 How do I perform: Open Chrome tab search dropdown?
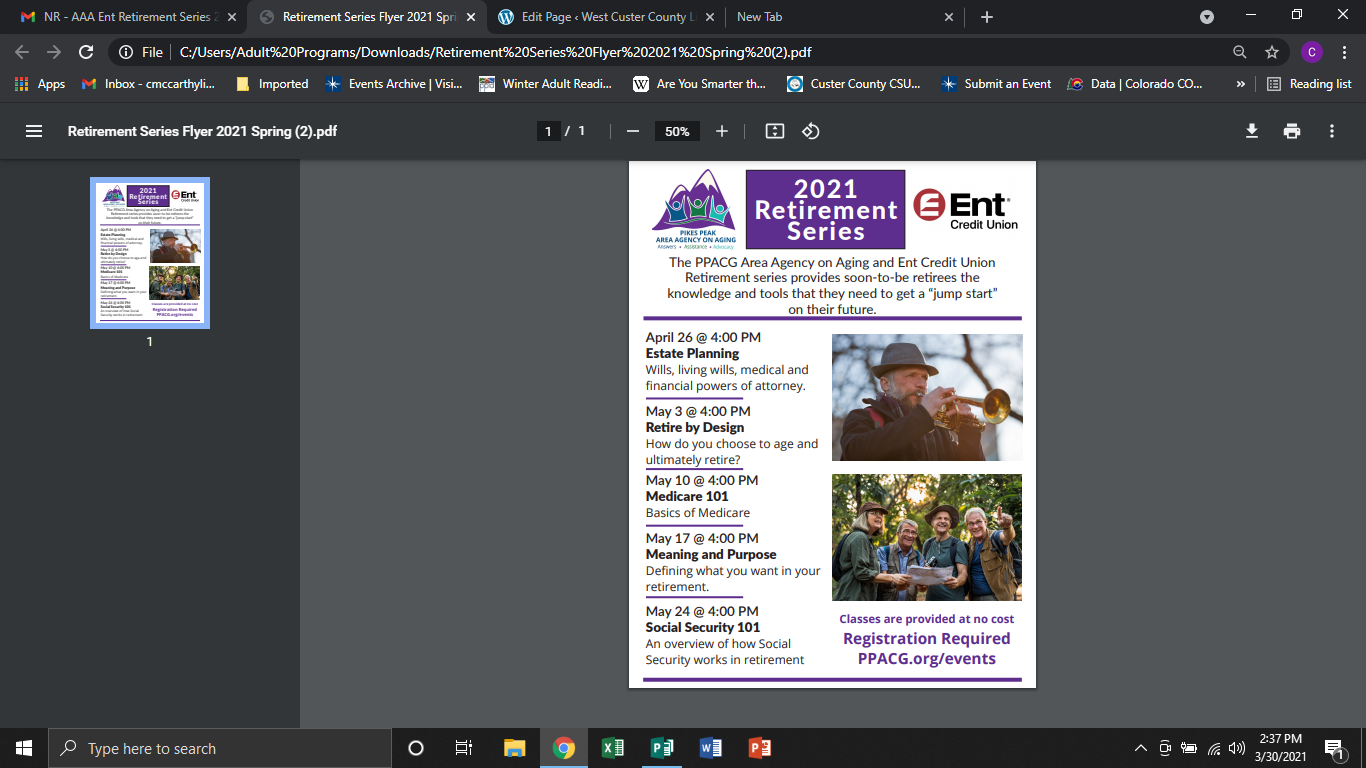click(x=1207, y=17)
